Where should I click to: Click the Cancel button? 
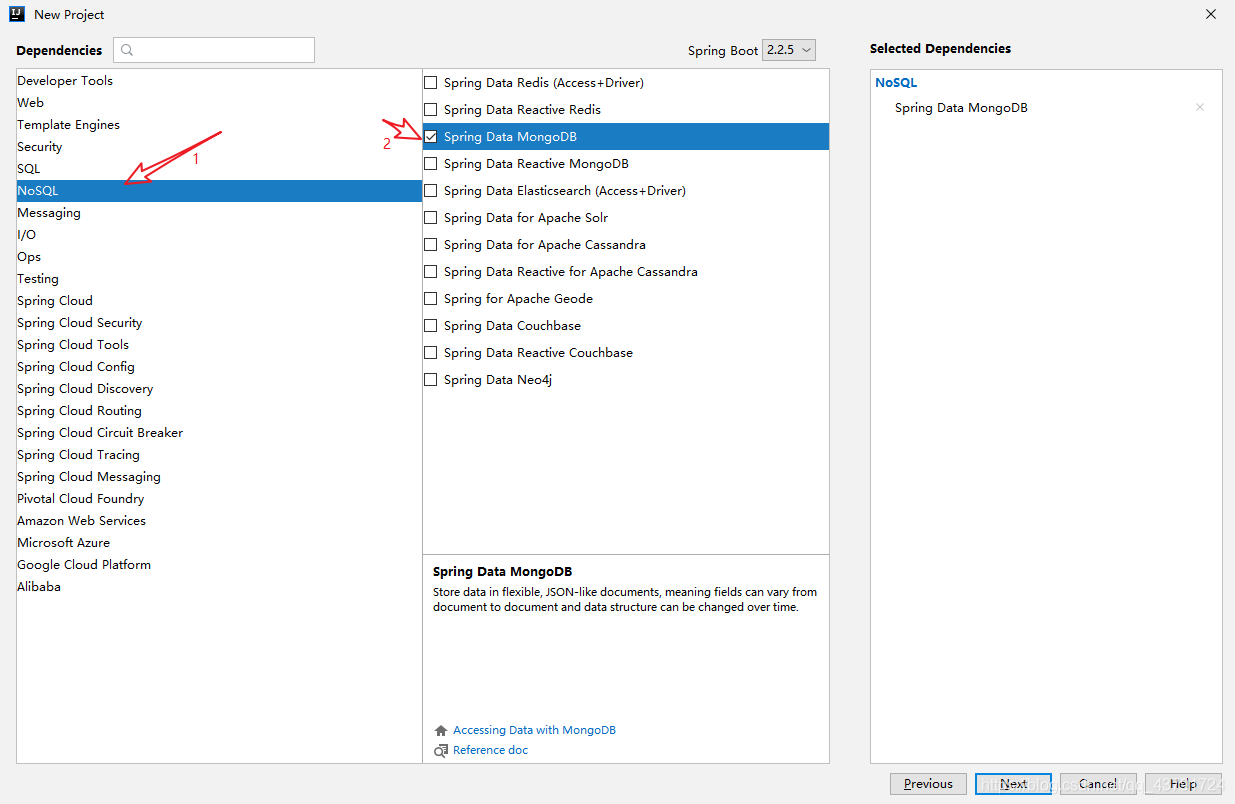point(1098,784)
